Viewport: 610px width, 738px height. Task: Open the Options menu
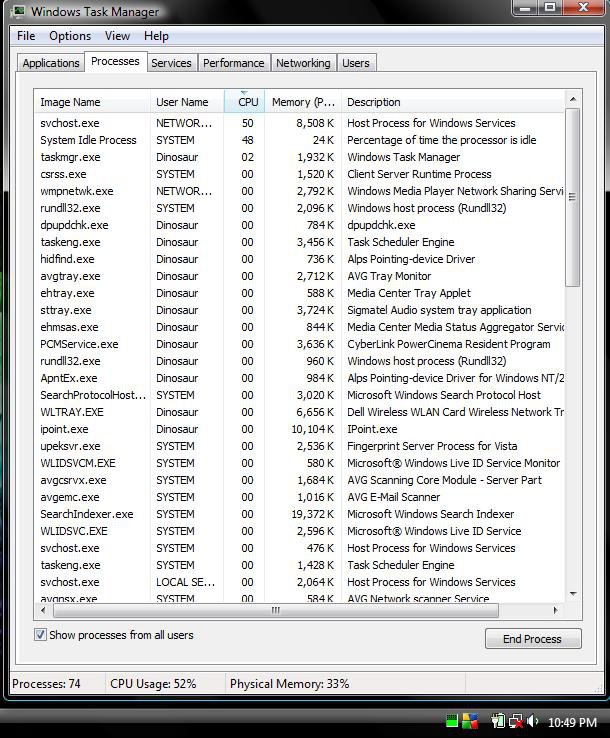(70, 36)
